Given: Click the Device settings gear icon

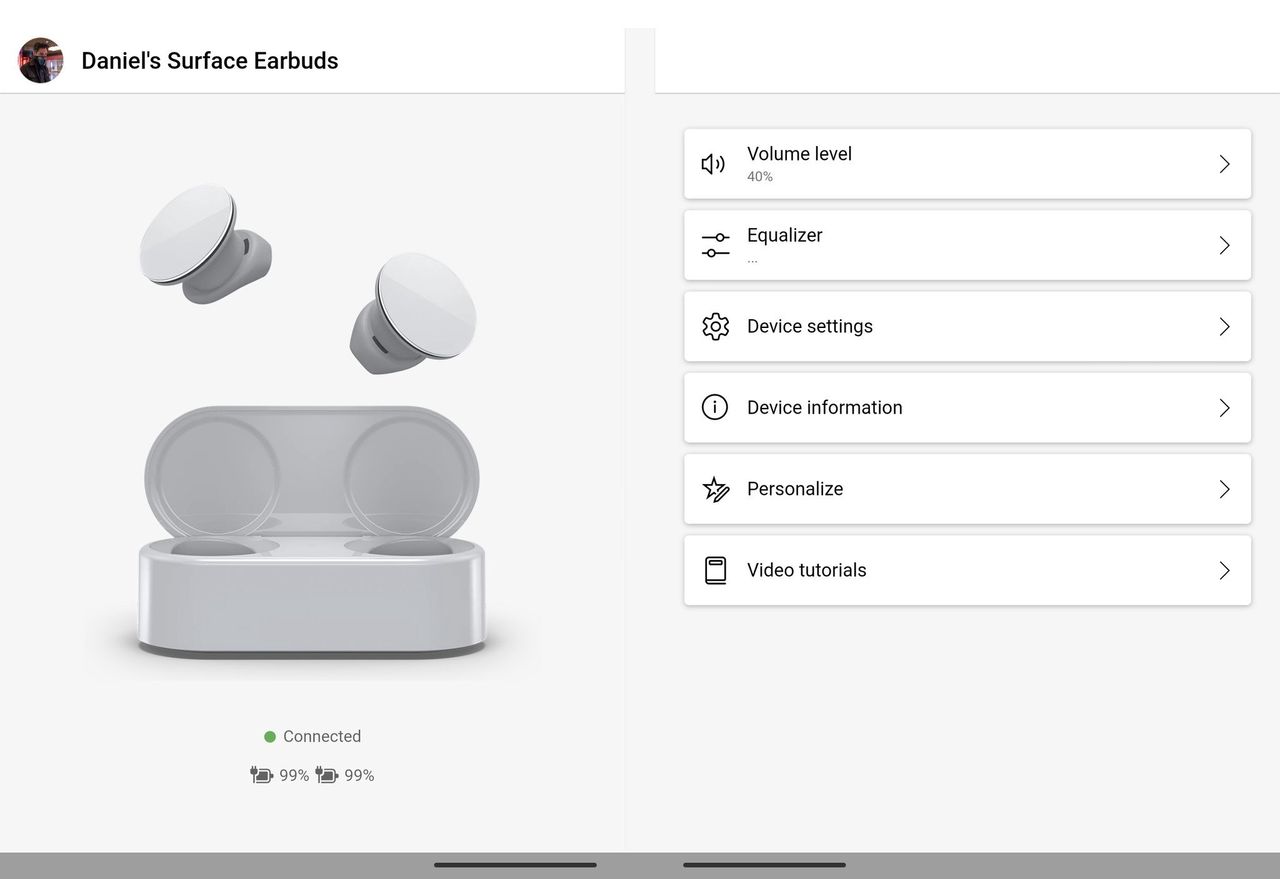Looking at the screenshot, I should 715,326.
